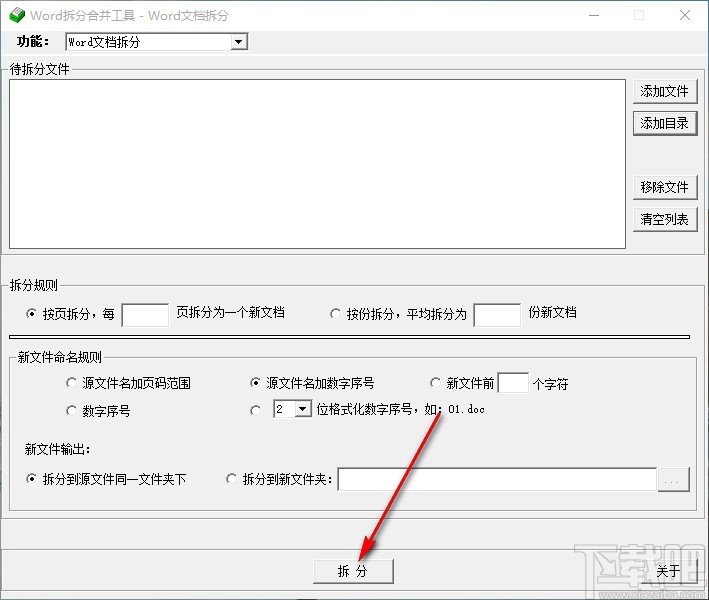The width and height of the screenshot is (709, 600).
Task: Focus the pages-per-document input field
Action: pyautogui.click(x=145, y=315)
